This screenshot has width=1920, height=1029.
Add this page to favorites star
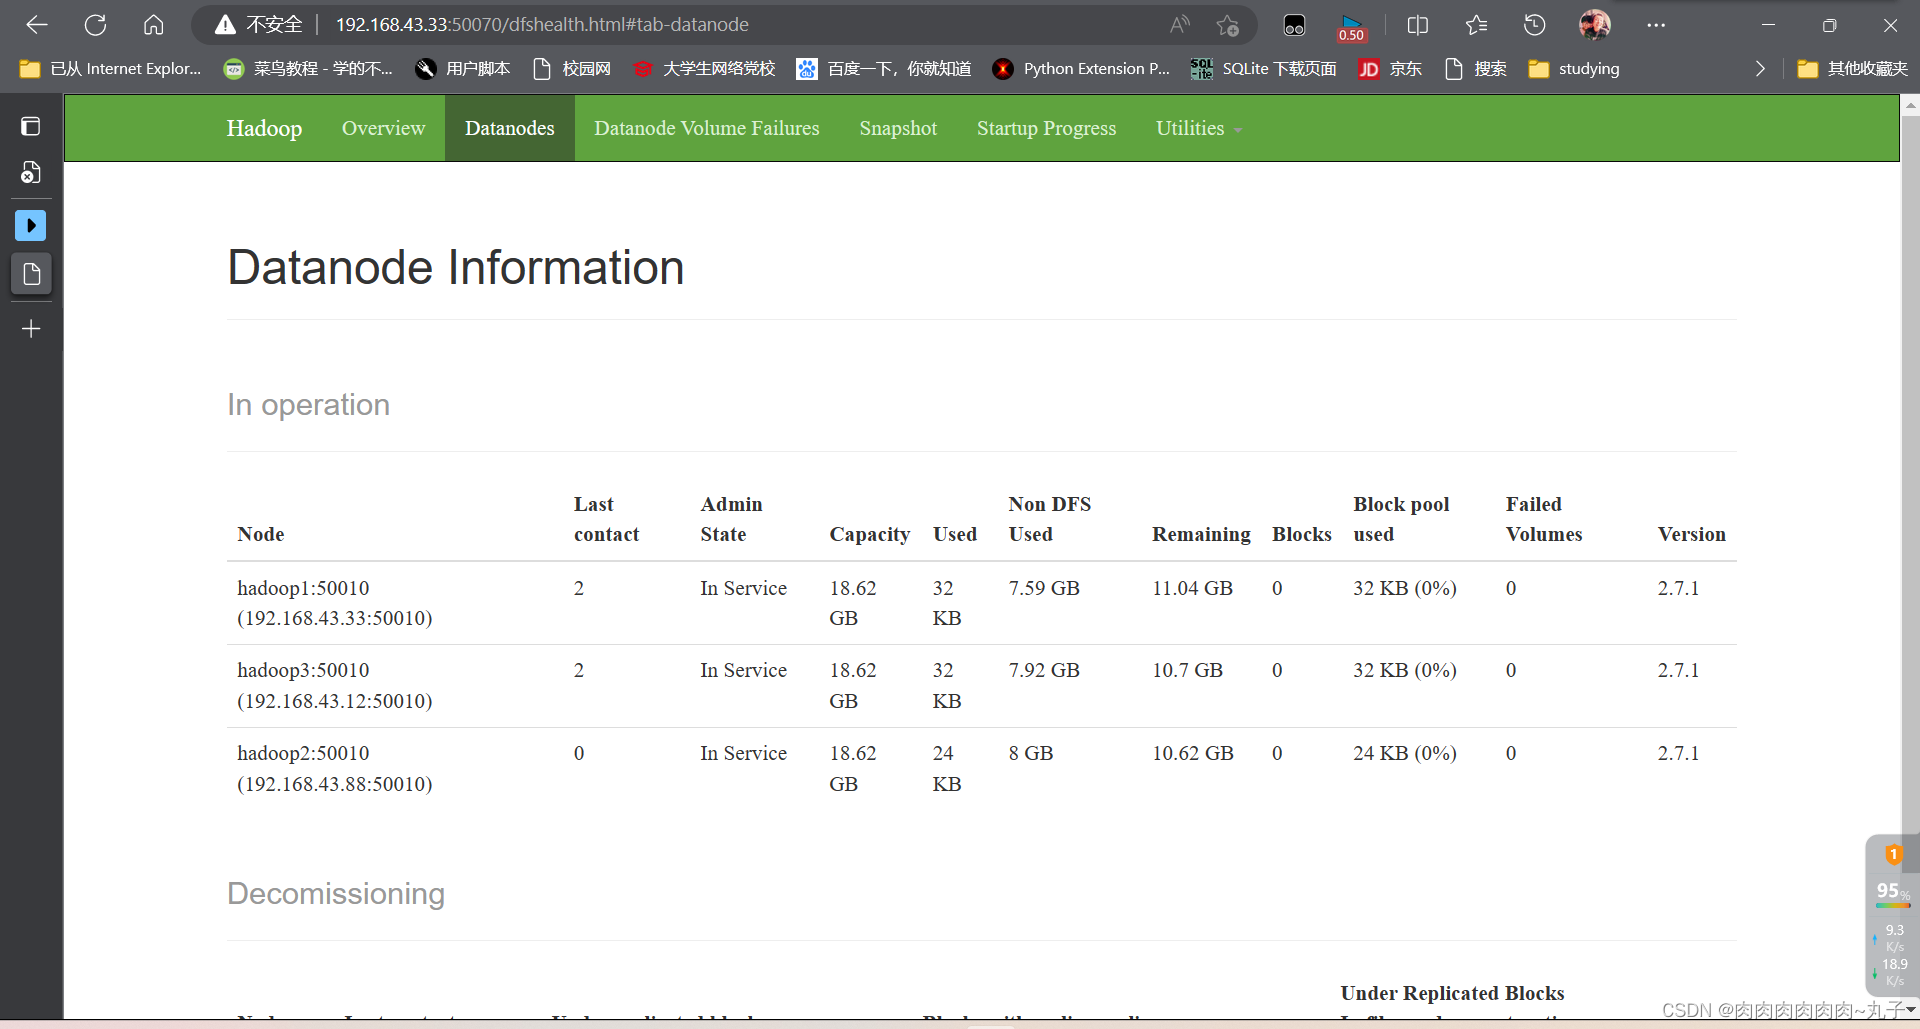1228,25
